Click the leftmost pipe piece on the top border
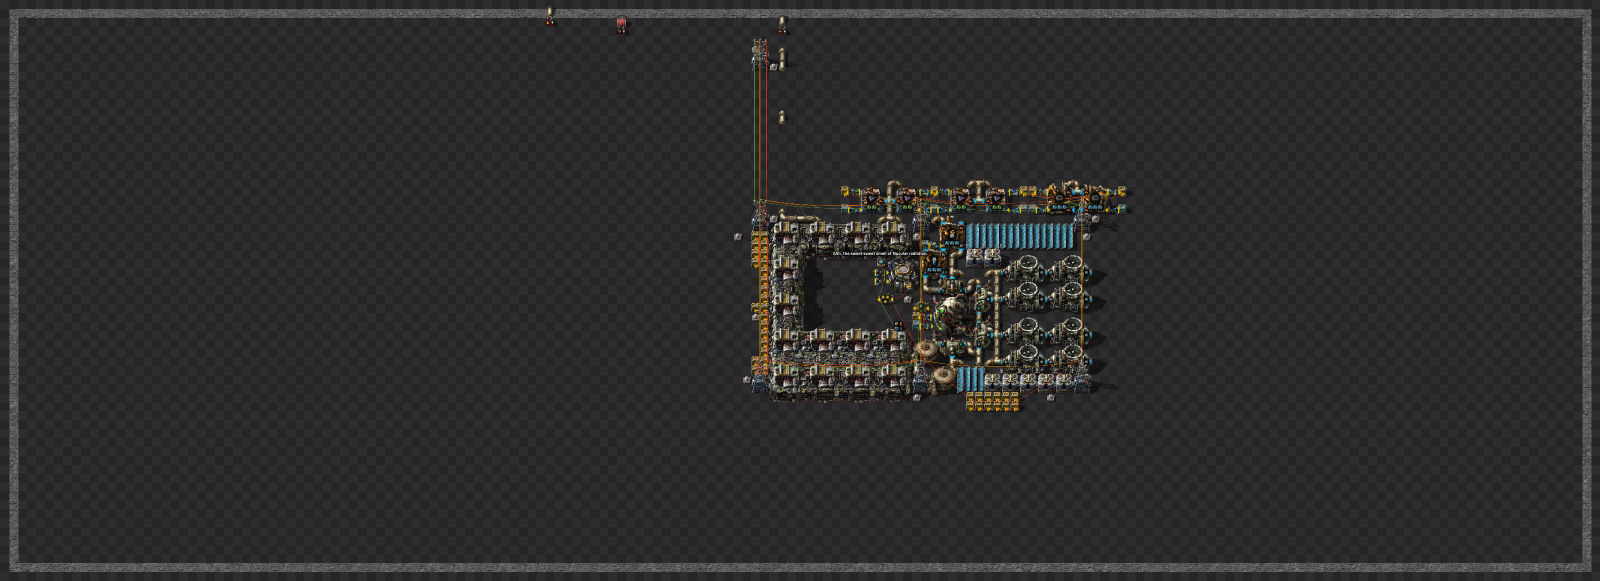The image size is (1600, 581). coord(549,15)
